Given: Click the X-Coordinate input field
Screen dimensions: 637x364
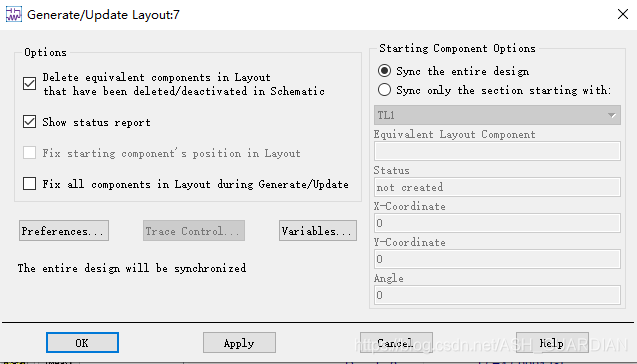Looking at the screenshot, I should pos(497,223).
